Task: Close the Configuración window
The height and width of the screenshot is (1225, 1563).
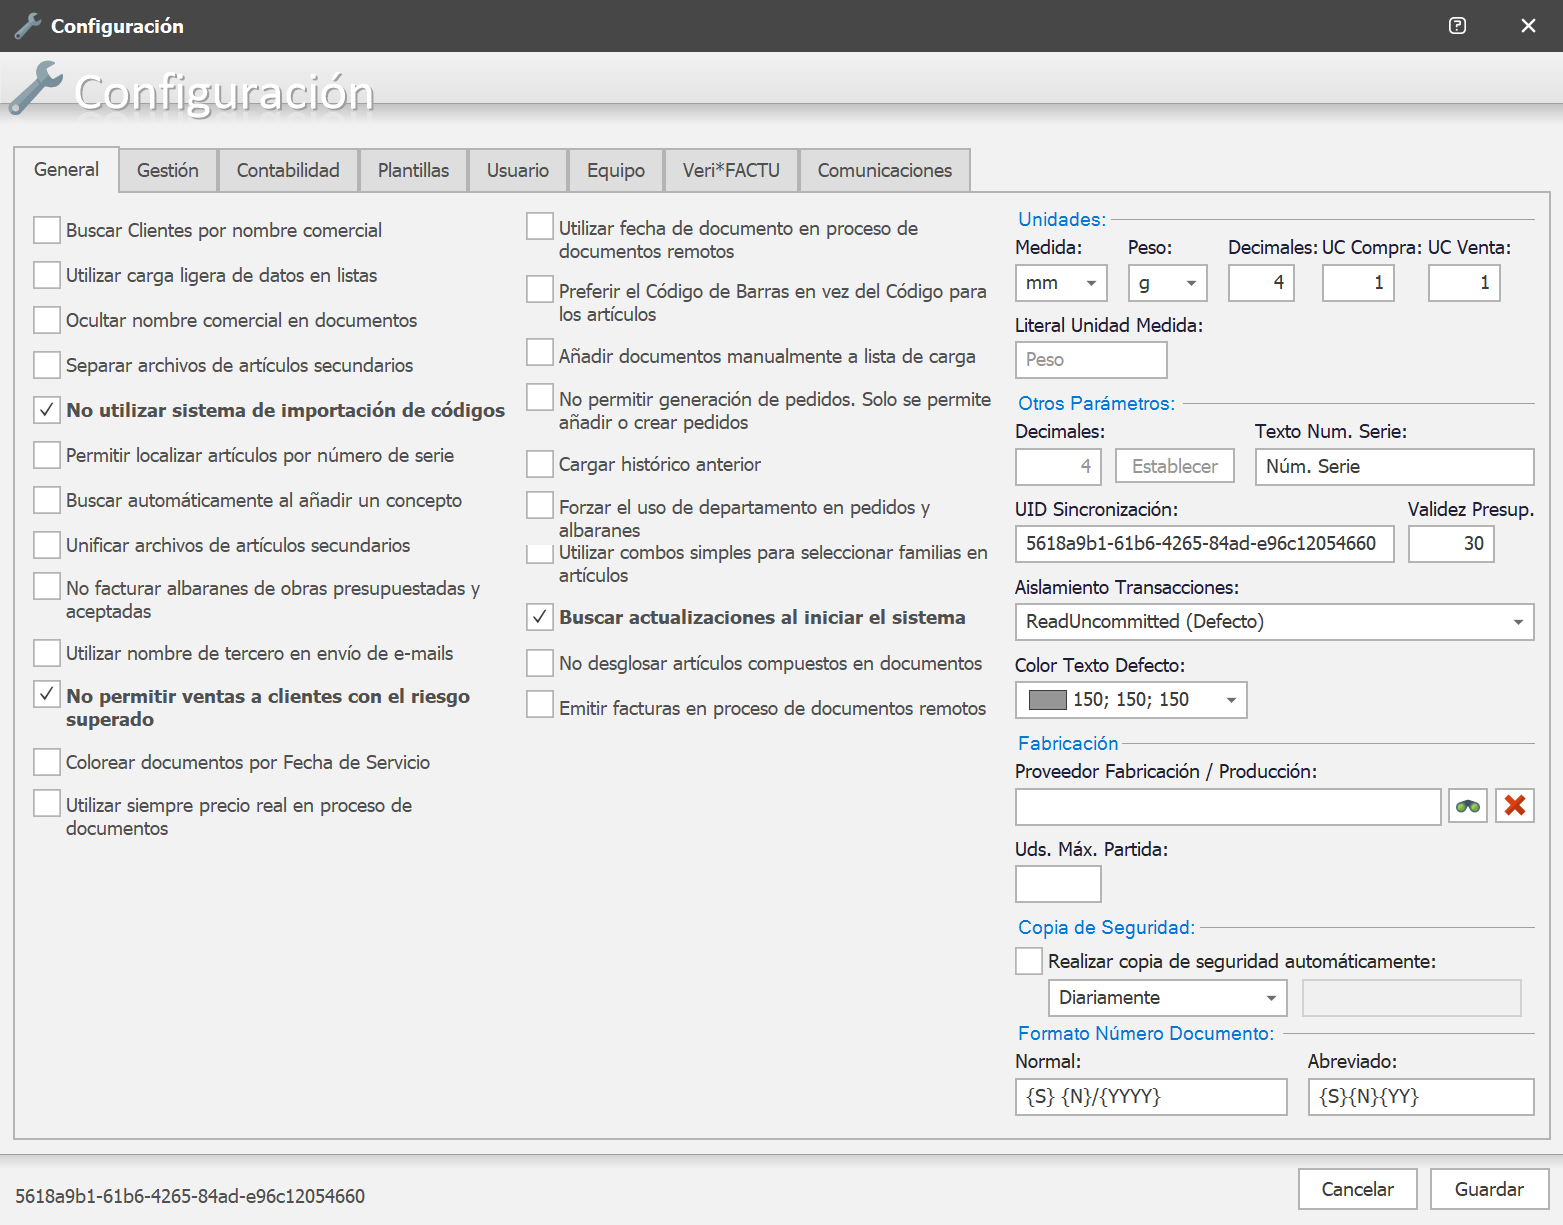Action: (x=1528, y=26)
